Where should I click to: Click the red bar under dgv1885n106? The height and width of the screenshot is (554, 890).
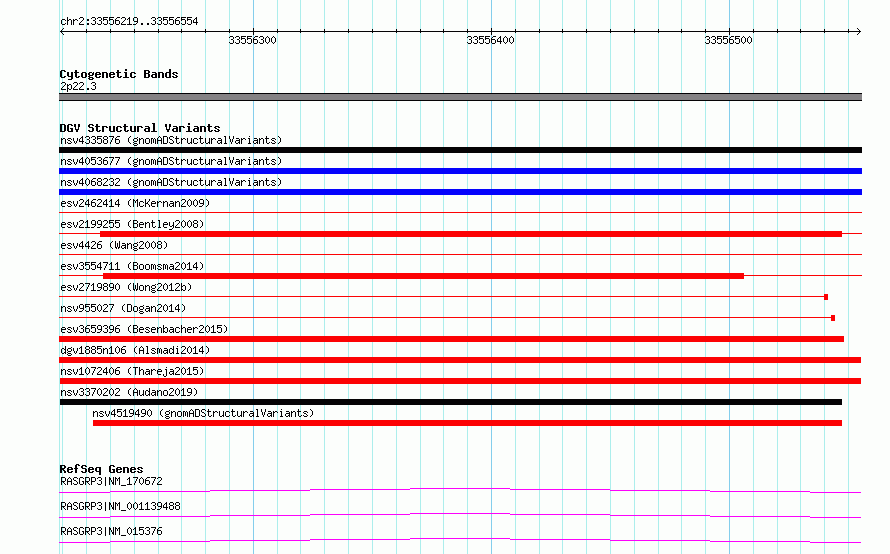coord(460,360)
